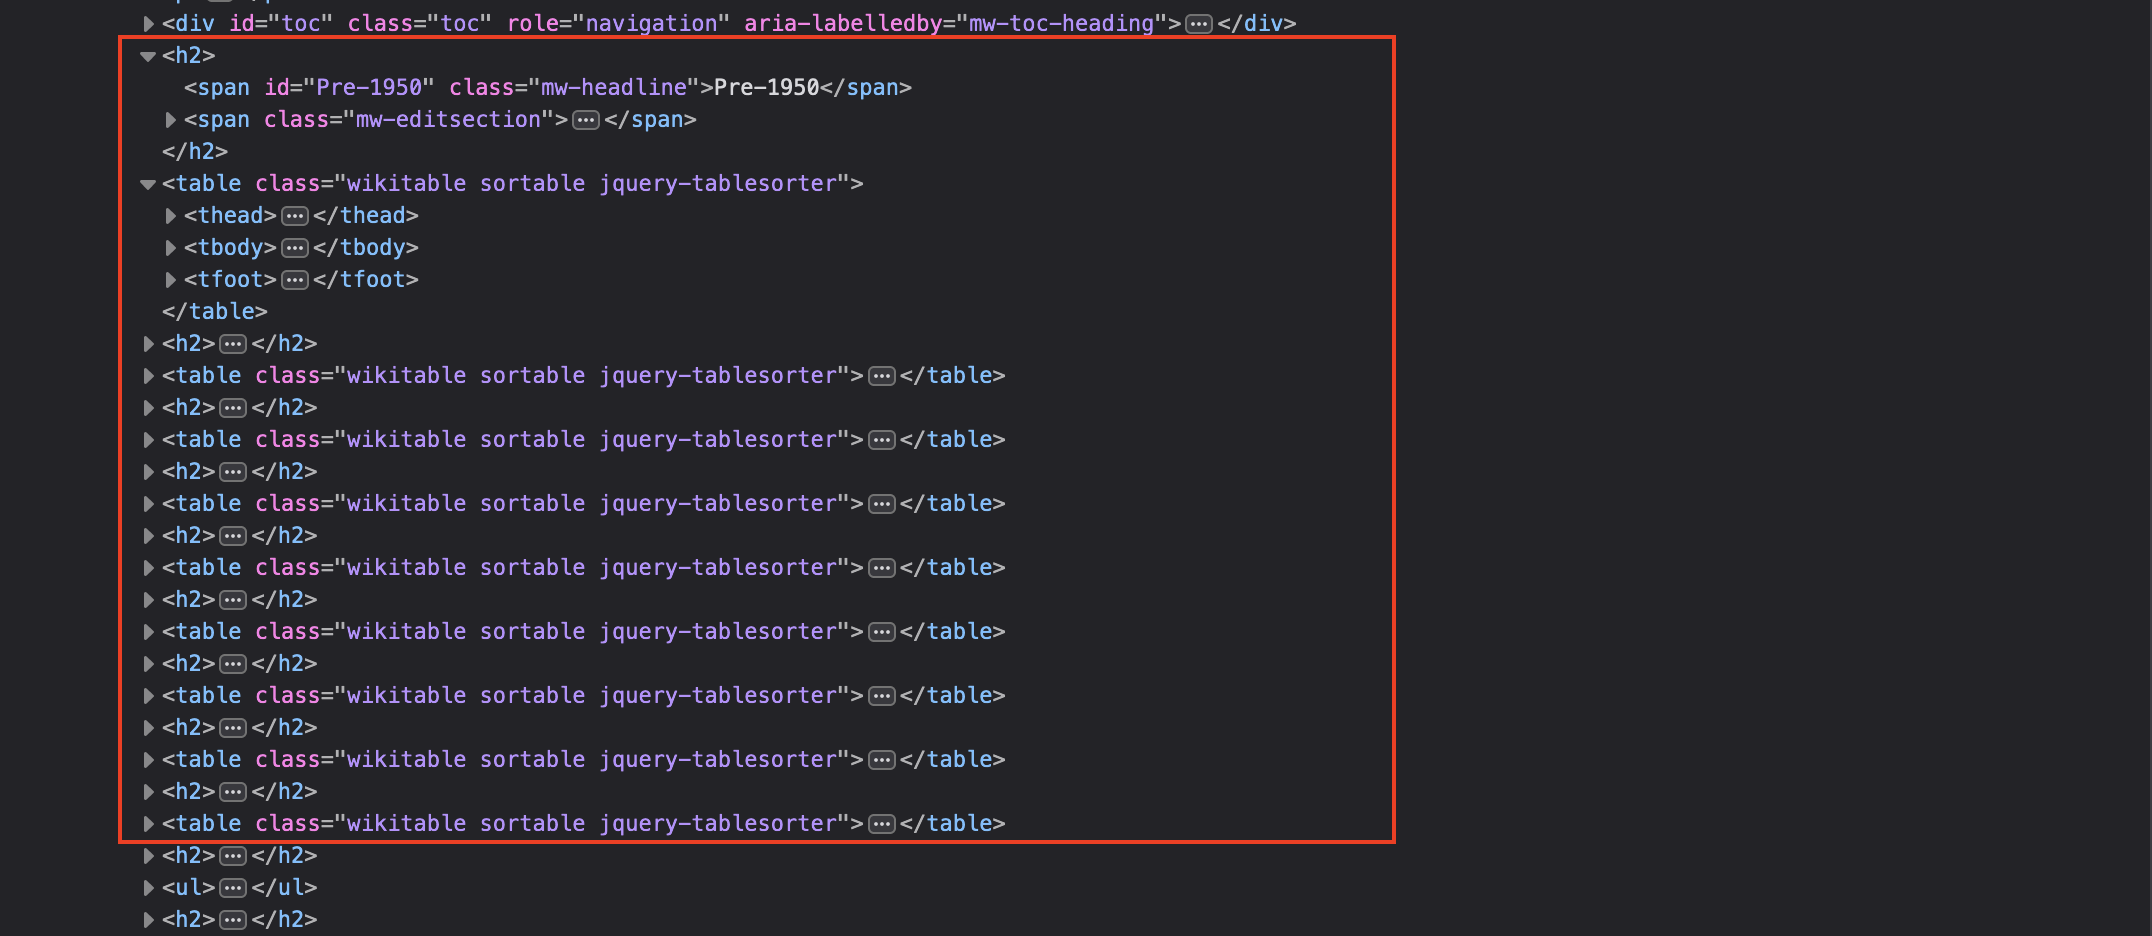The width and height of the screenshot is (2152, 936).
Task: Select the opening <h2> tag of expanded heading
Action: (189, 56)
